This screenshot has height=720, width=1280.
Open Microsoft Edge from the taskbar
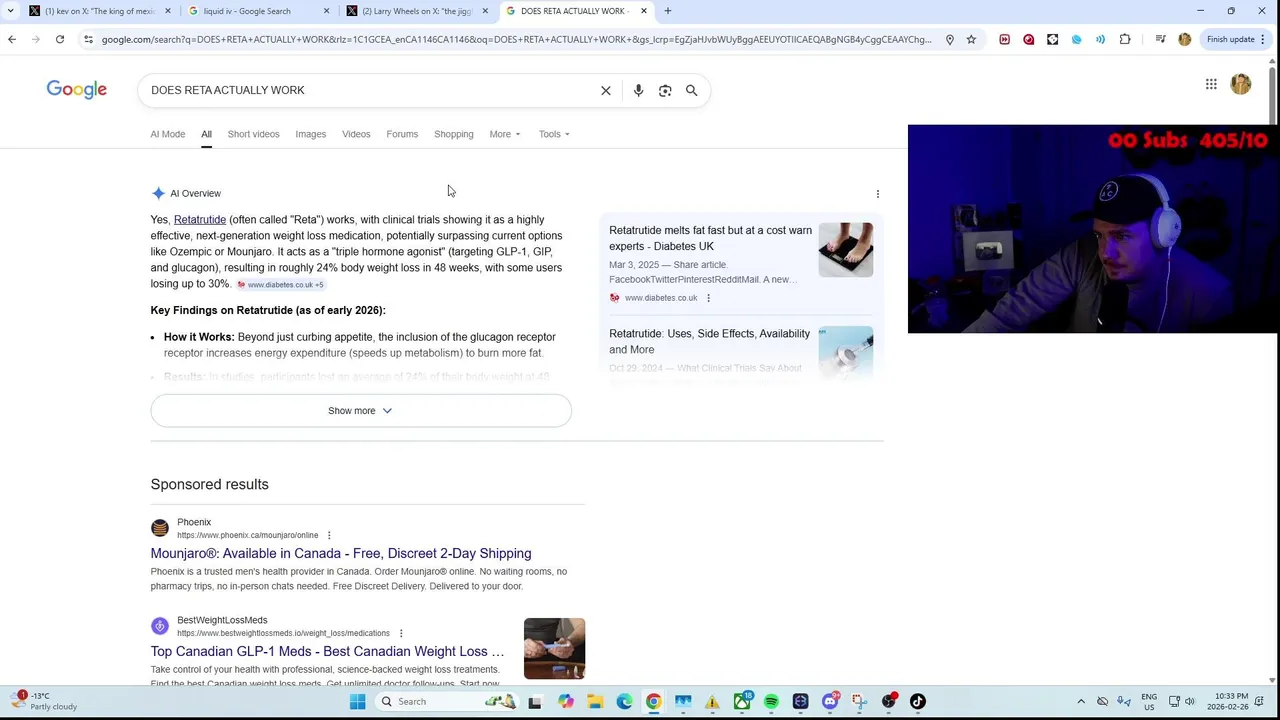[x=624, y=702]
